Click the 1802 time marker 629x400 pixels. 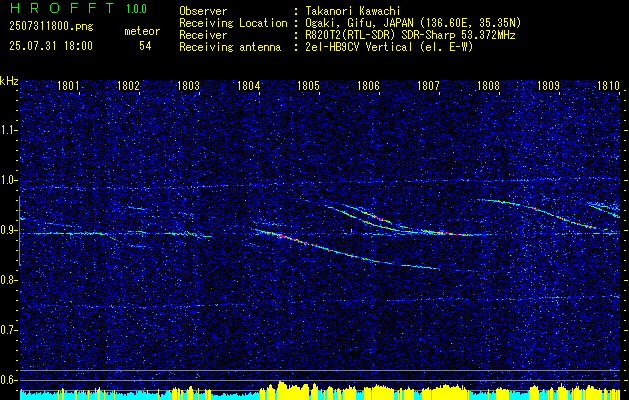128,86
